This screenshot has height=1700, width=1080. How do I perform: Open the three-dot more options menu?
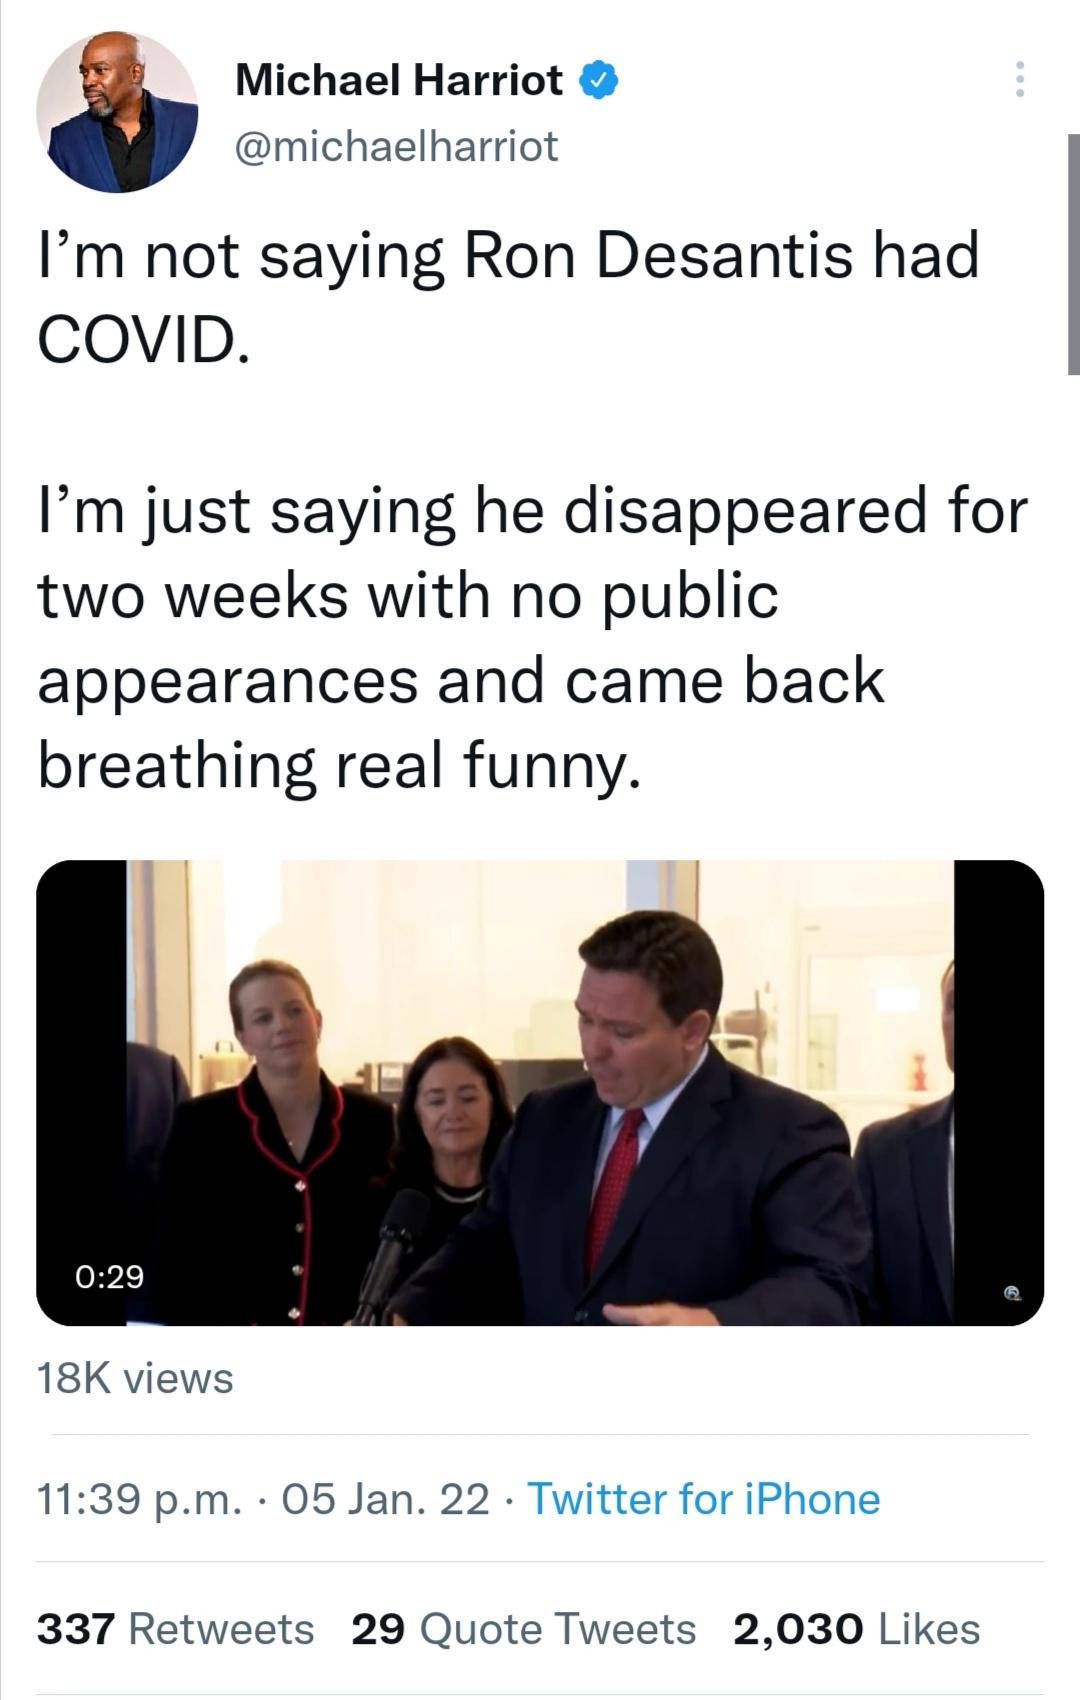1019,79
